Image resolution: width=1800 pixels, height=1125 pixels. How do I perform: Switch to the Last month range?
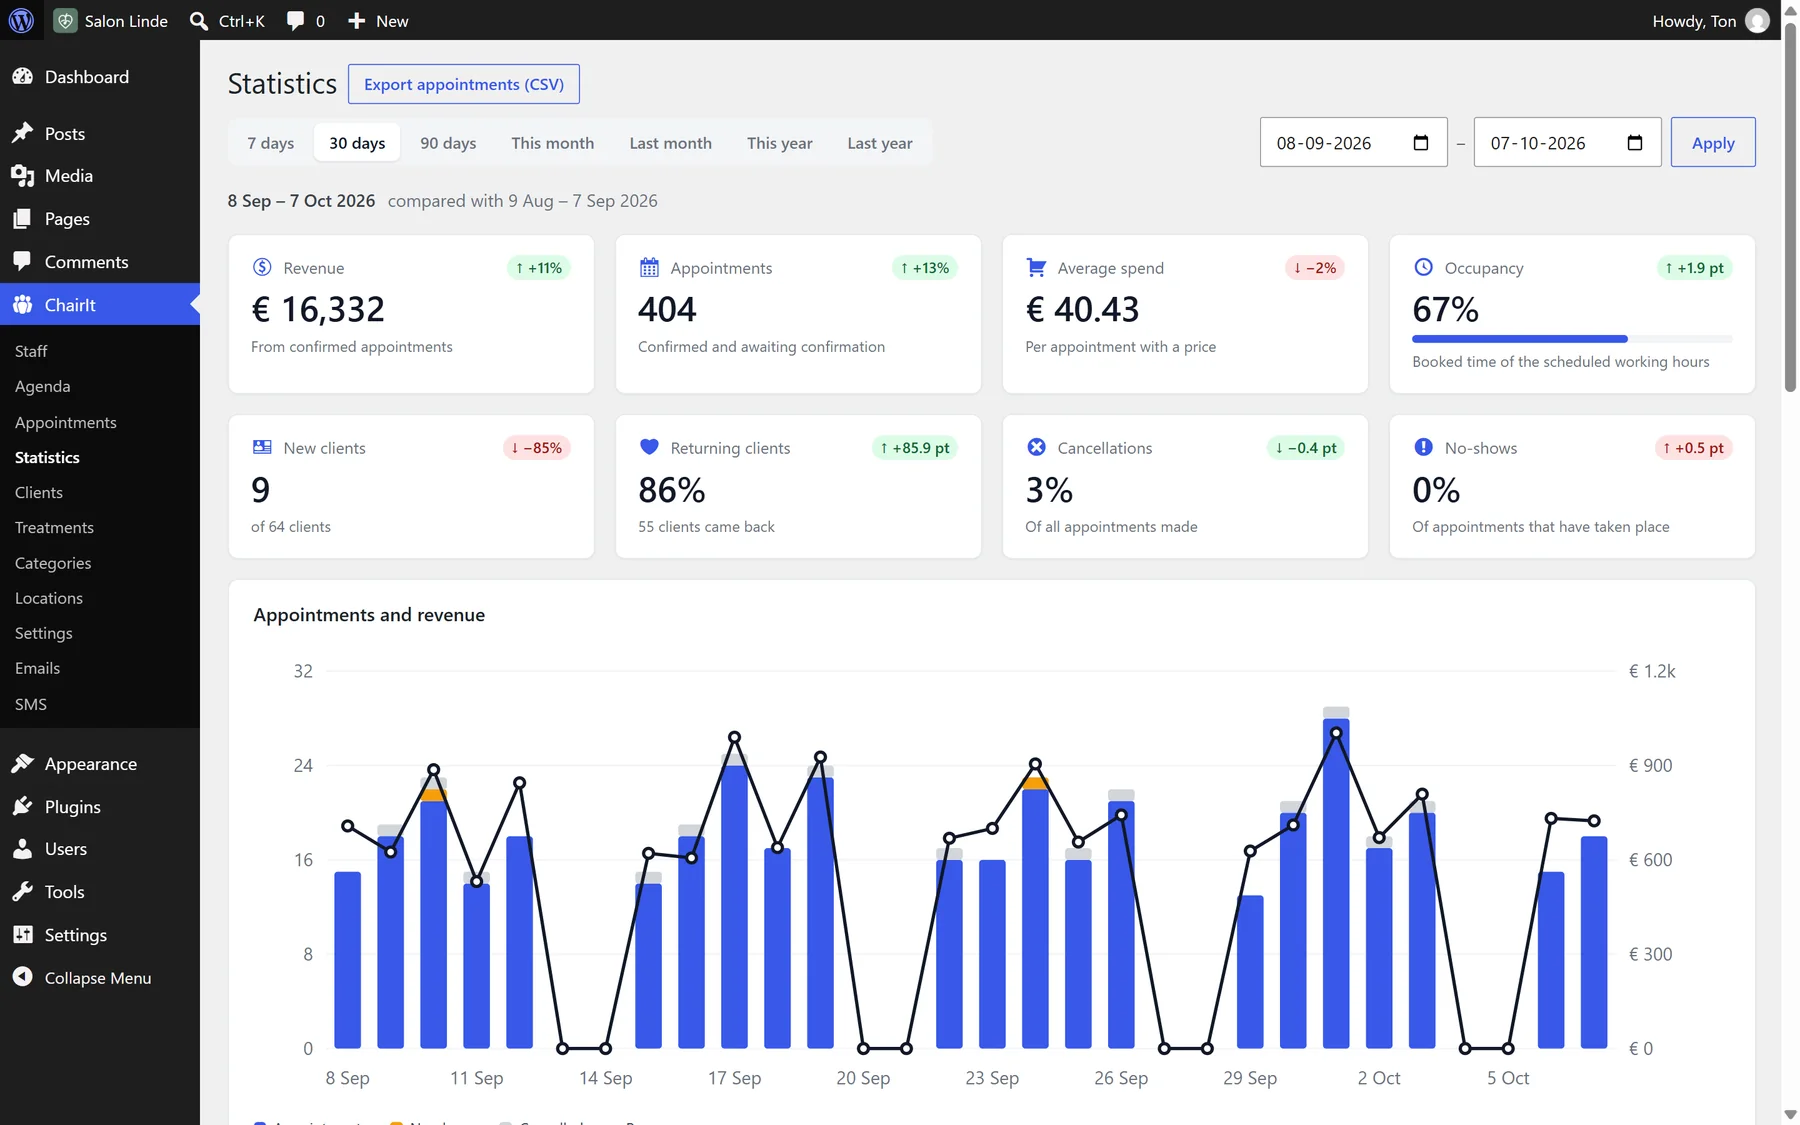tap(671, 143)
